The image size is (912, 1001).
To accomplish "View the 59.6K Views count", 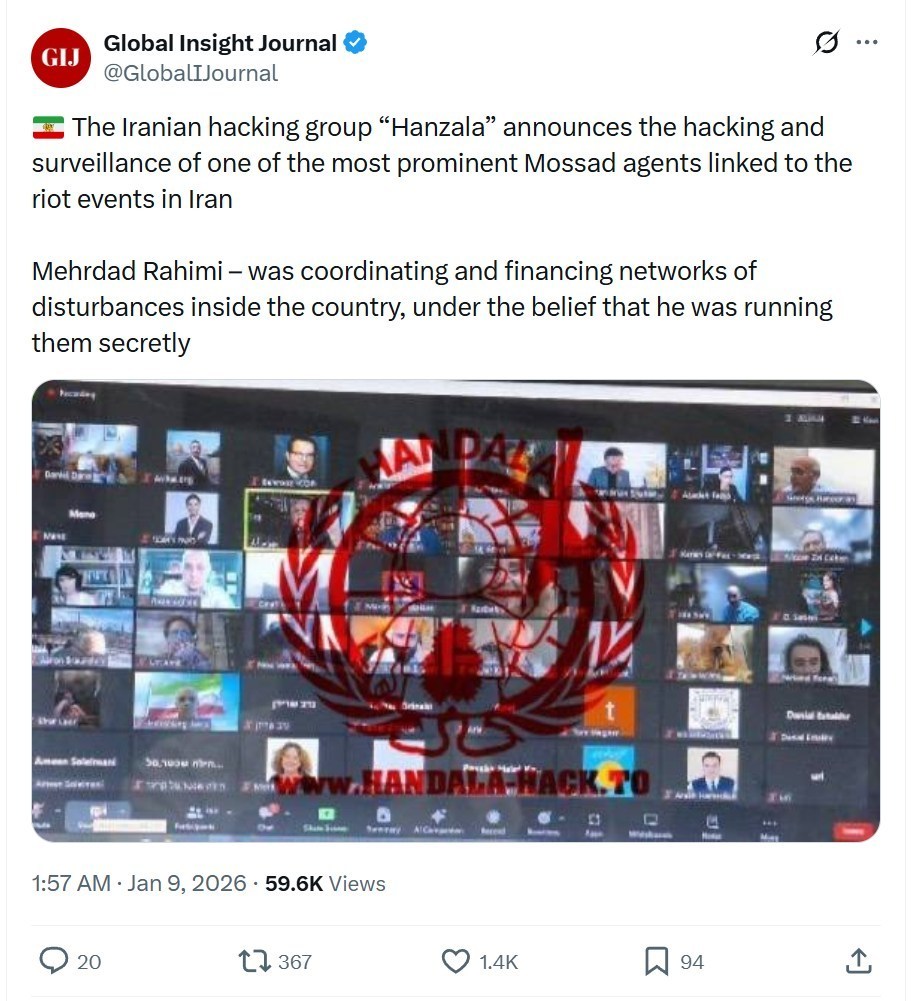I will tap(325, 883).
